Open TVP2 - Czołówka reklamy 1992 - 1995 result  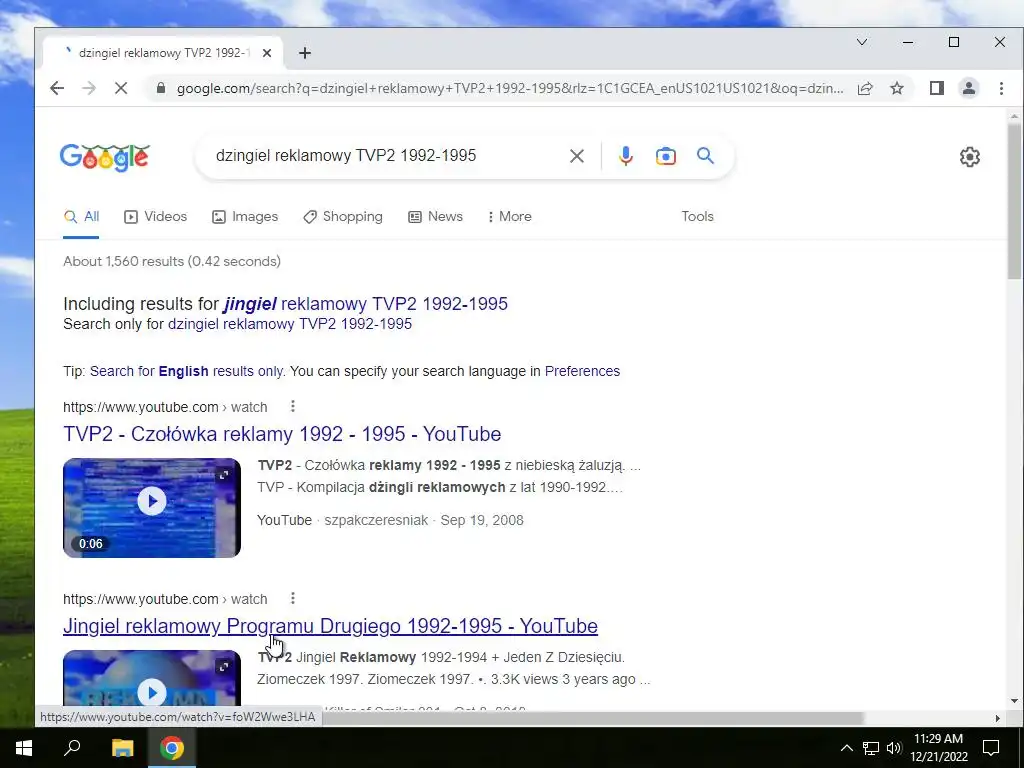pyautogui.click(x=282, y=434)
